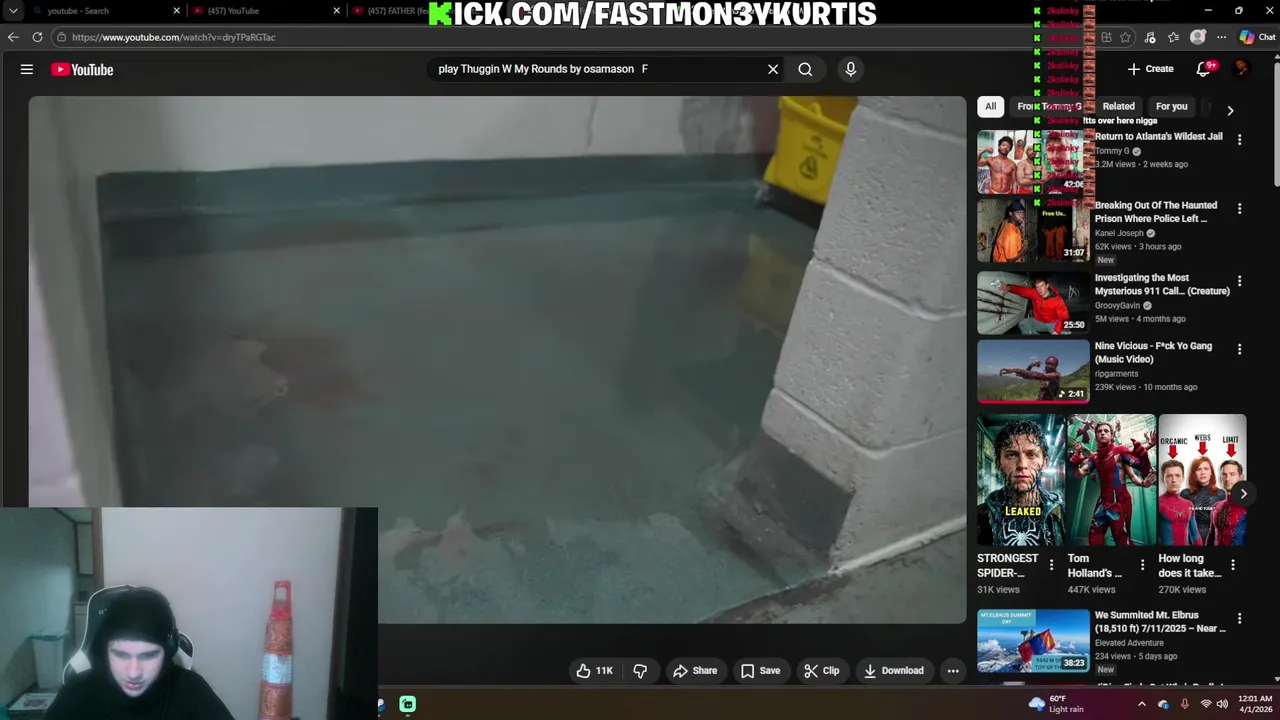The height and width of the screenshot is (720, 1280).
Task: Open options for 'Breaking Out Of The Haunted Prison'
Action: click(1239, 209)
